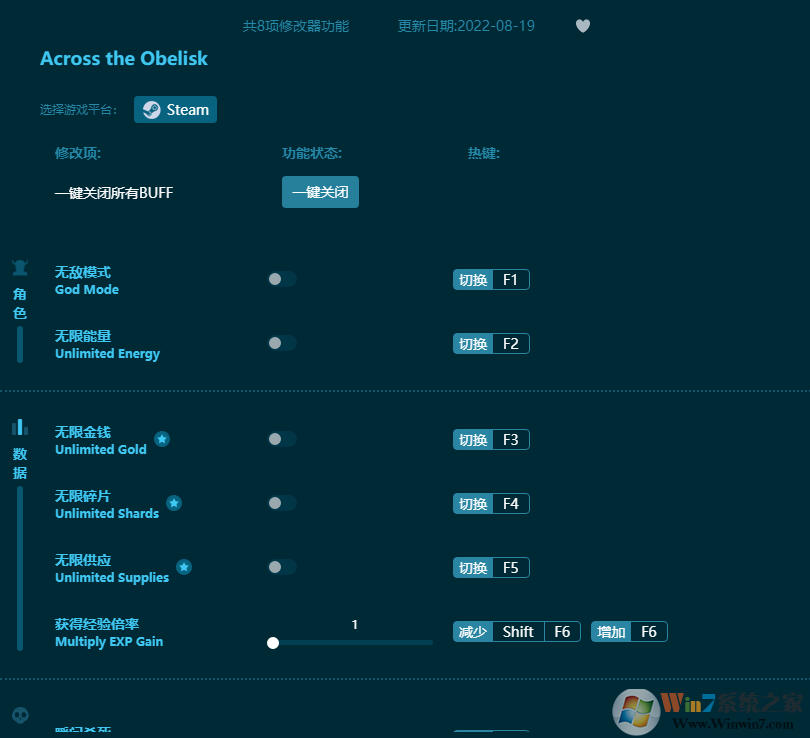Click the Multiply EXP Gain slider handle
This screenshot has height=738, width=810.
click(273, 643)
